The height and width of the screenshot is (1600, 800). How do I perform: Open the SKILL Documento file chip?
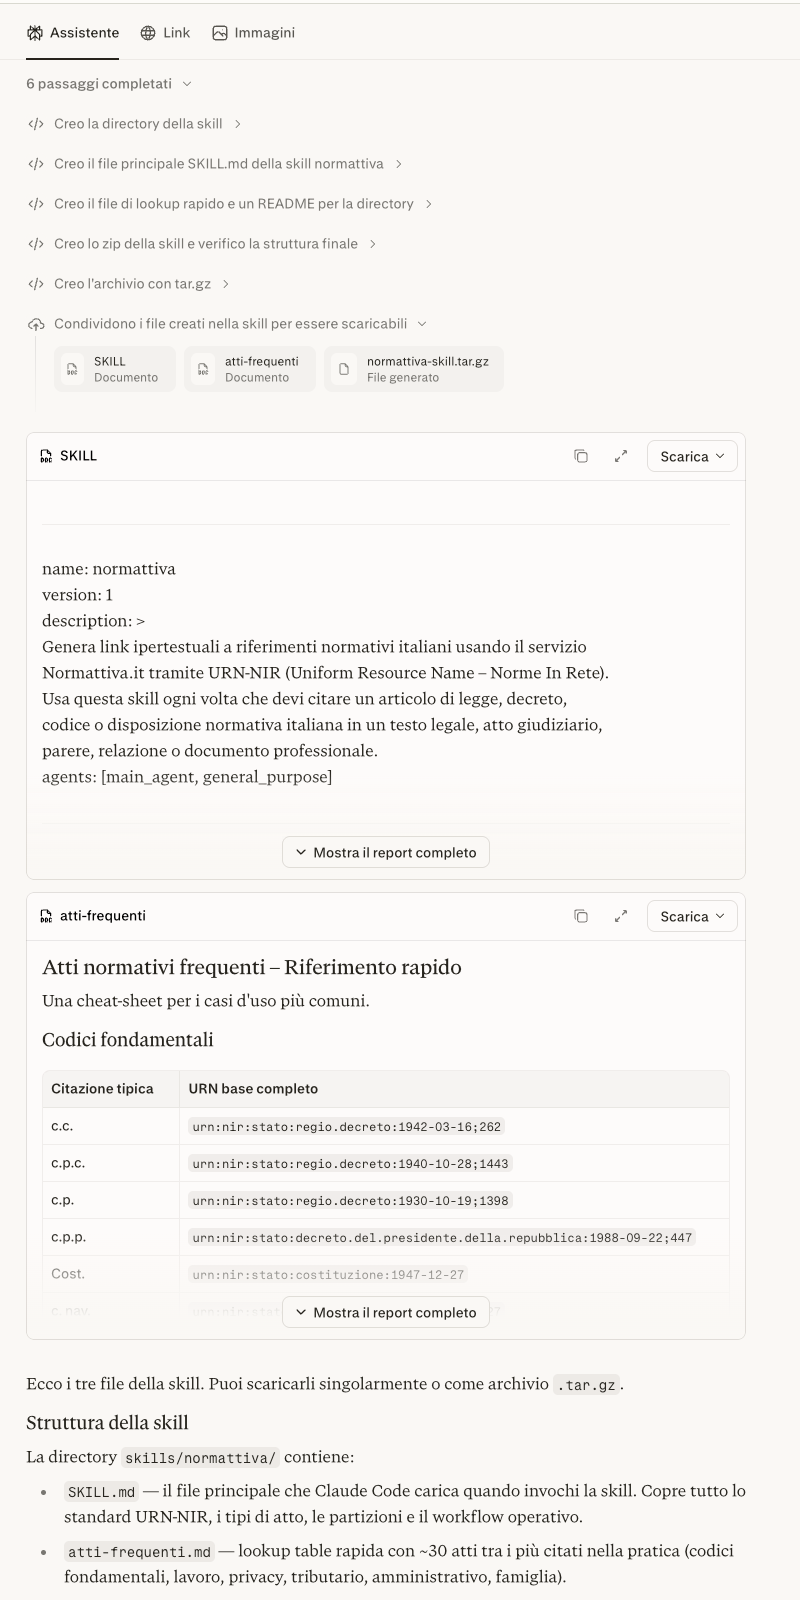point(115,369)
